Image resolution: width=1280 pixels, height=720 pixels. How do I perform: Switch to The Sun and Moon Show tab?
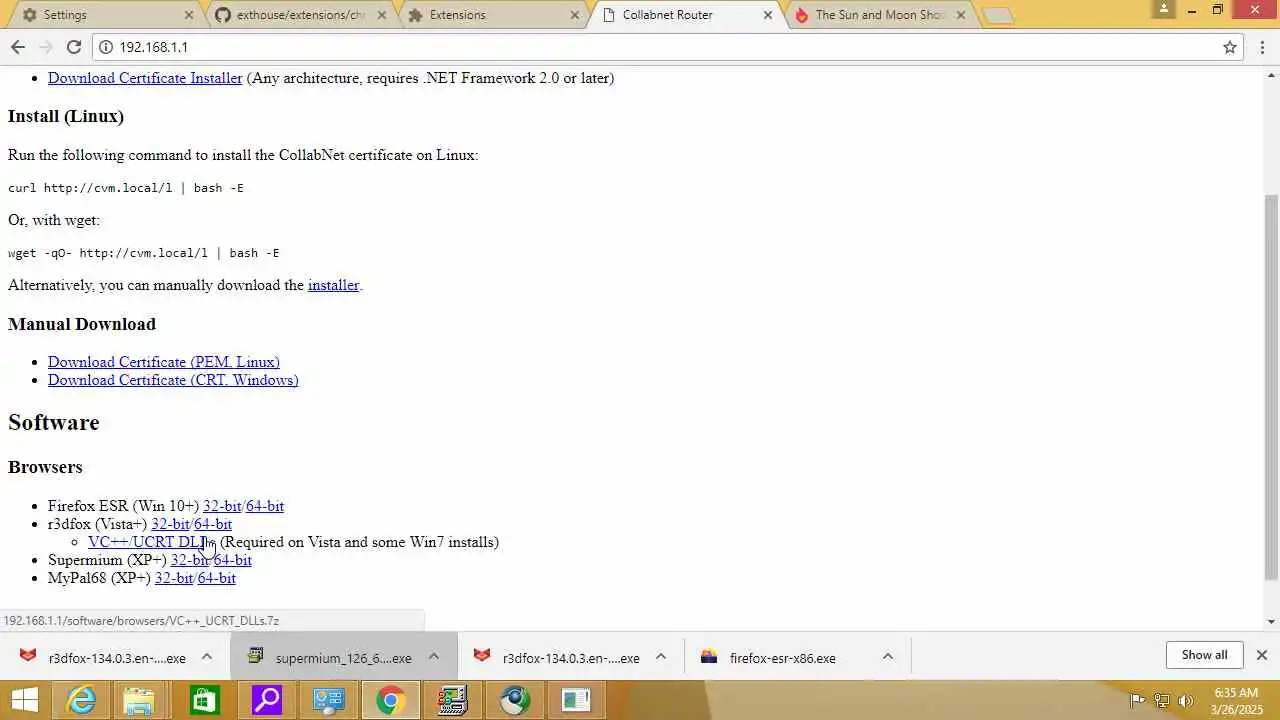pyautogui.click(x=880, y=15)
